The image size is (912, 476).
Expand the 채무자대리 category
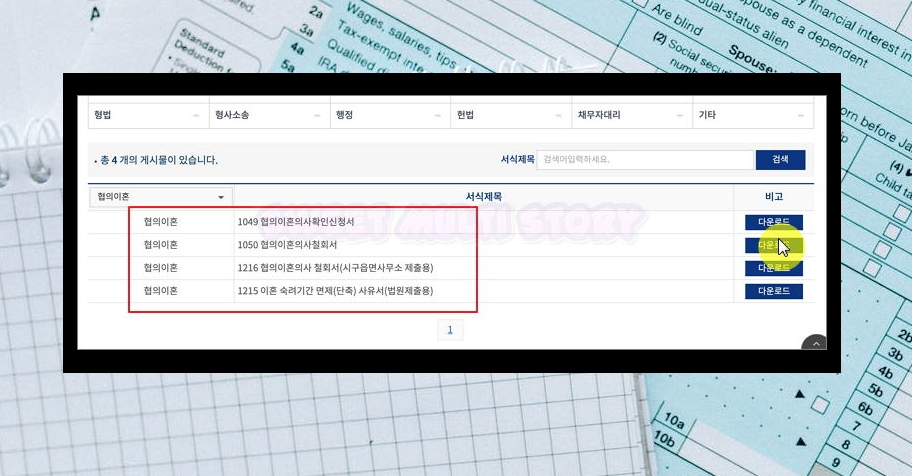point(632,115)
